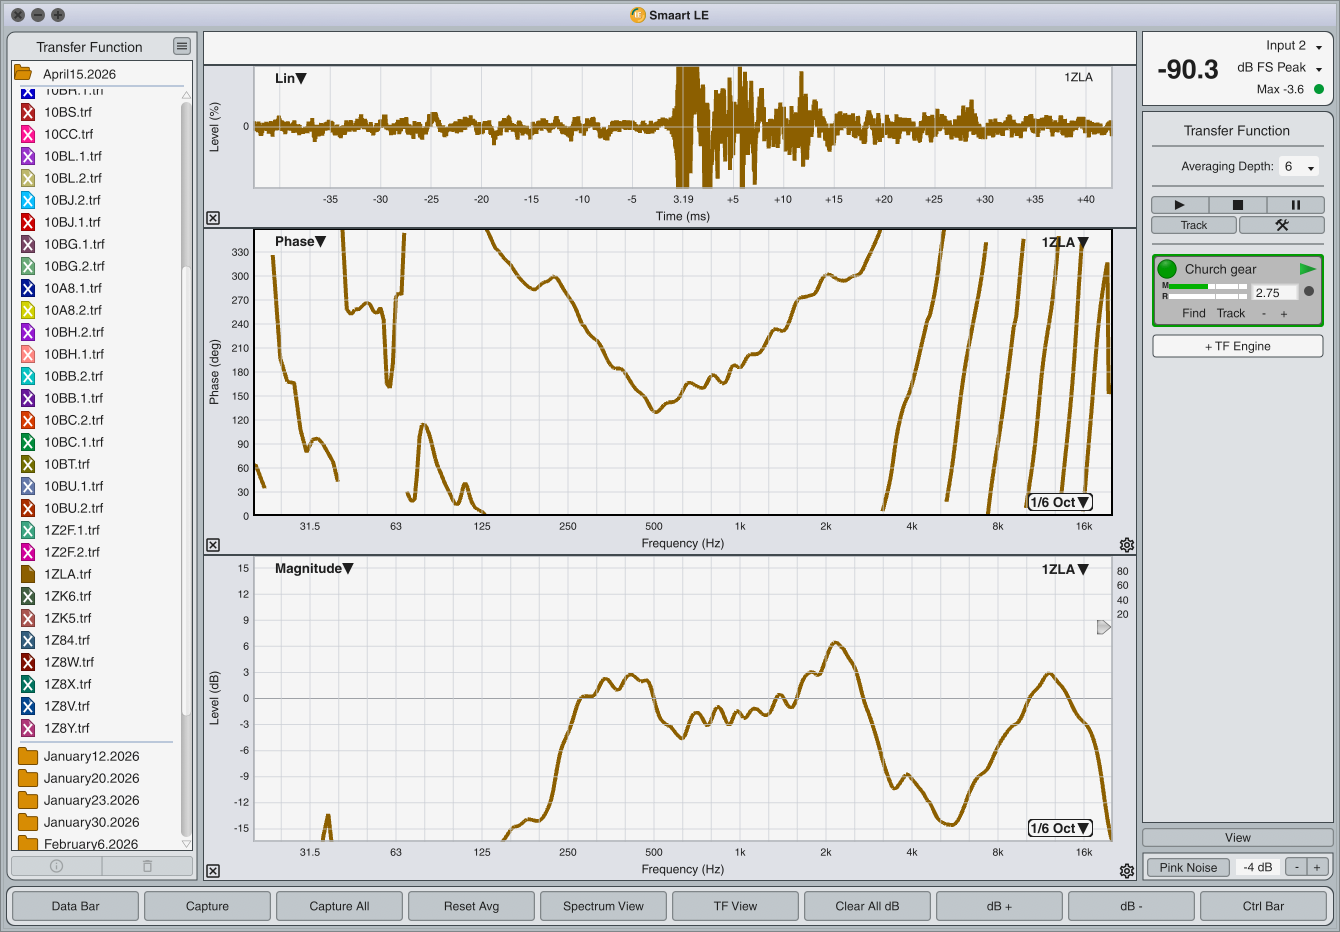Close the Phase plot with its X box
The height and width of the screenshot is (932, 1340).
click(213, 545)
